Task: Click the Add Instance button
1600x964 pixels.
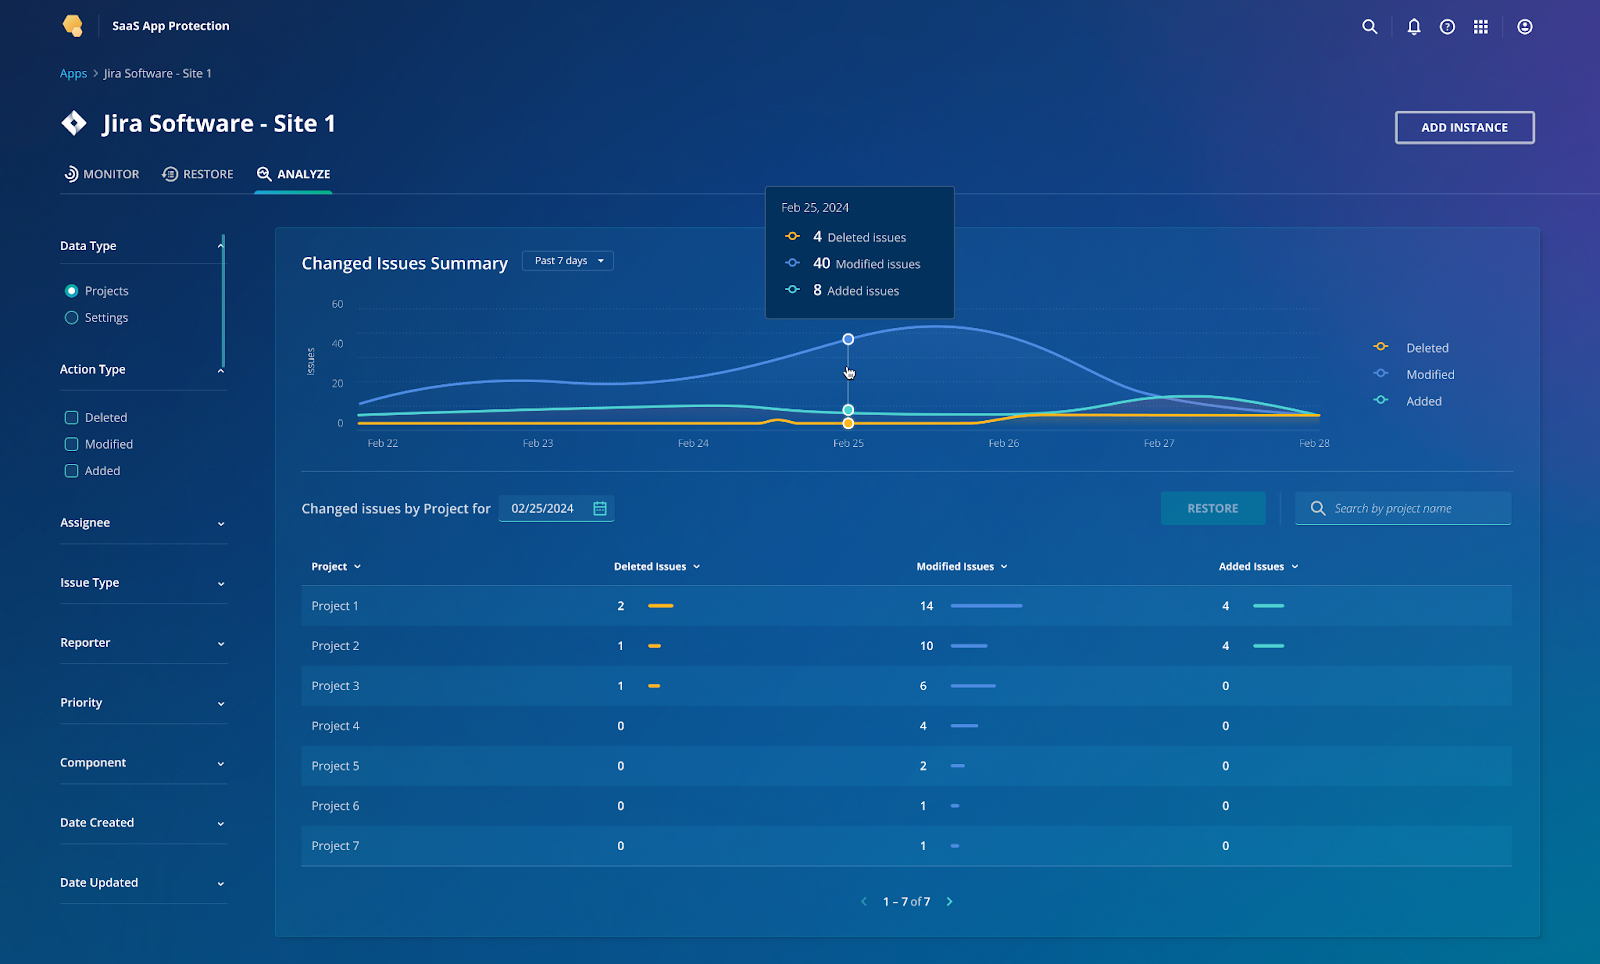Action: point(1465,127)
